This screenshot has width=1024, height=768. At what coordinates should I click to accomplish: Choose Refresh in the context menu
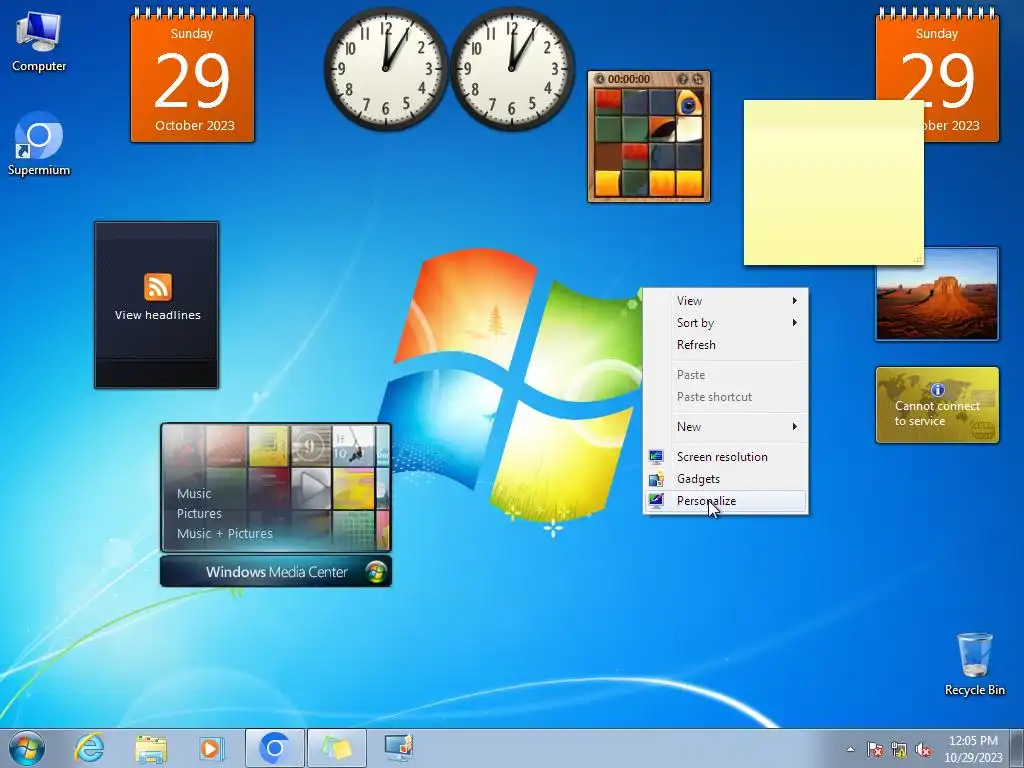tap(725, 345)
